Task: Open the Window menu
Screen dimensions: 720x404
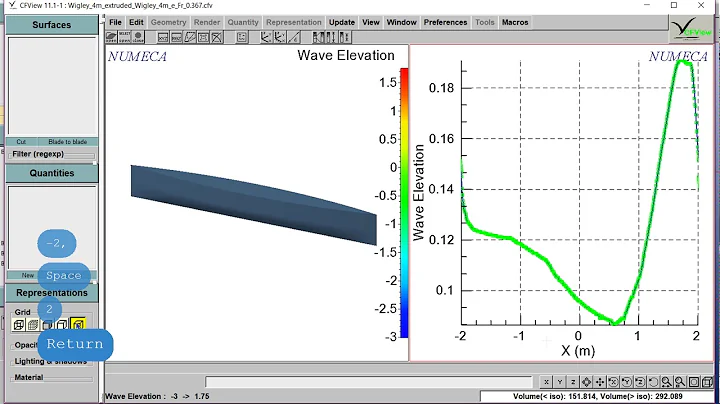Action: (x=401, y=22)
